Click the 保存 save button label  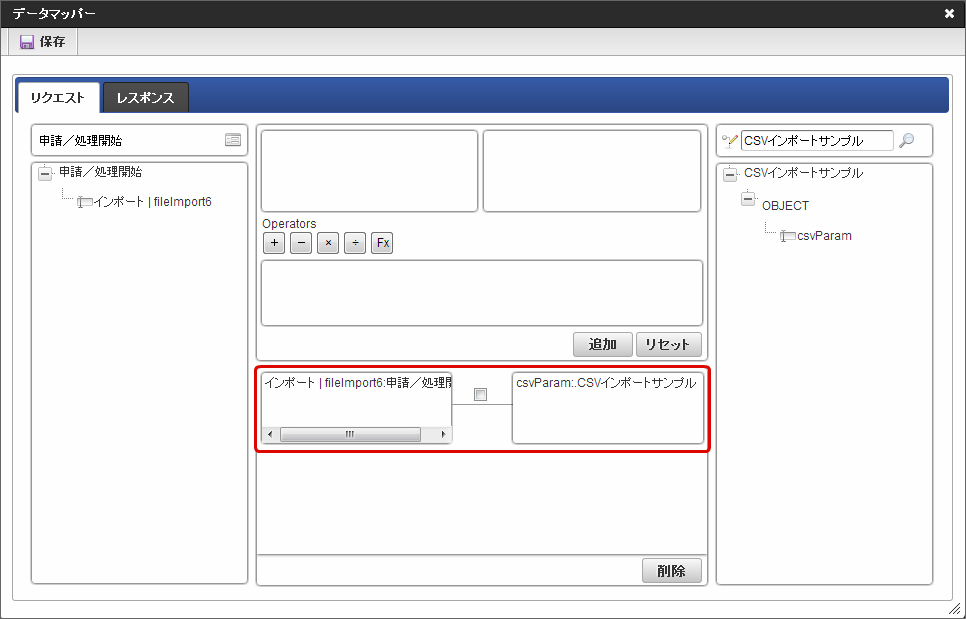tap(52, 42)
